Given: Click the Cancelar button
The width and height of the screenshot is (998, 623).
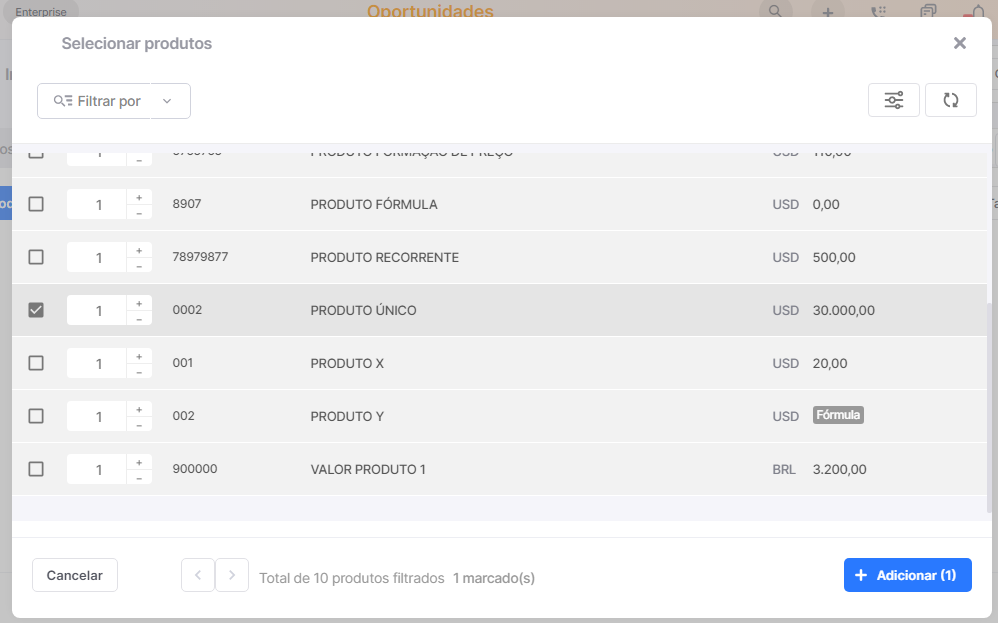Looking at the screenshot, I should coord(75,575).
